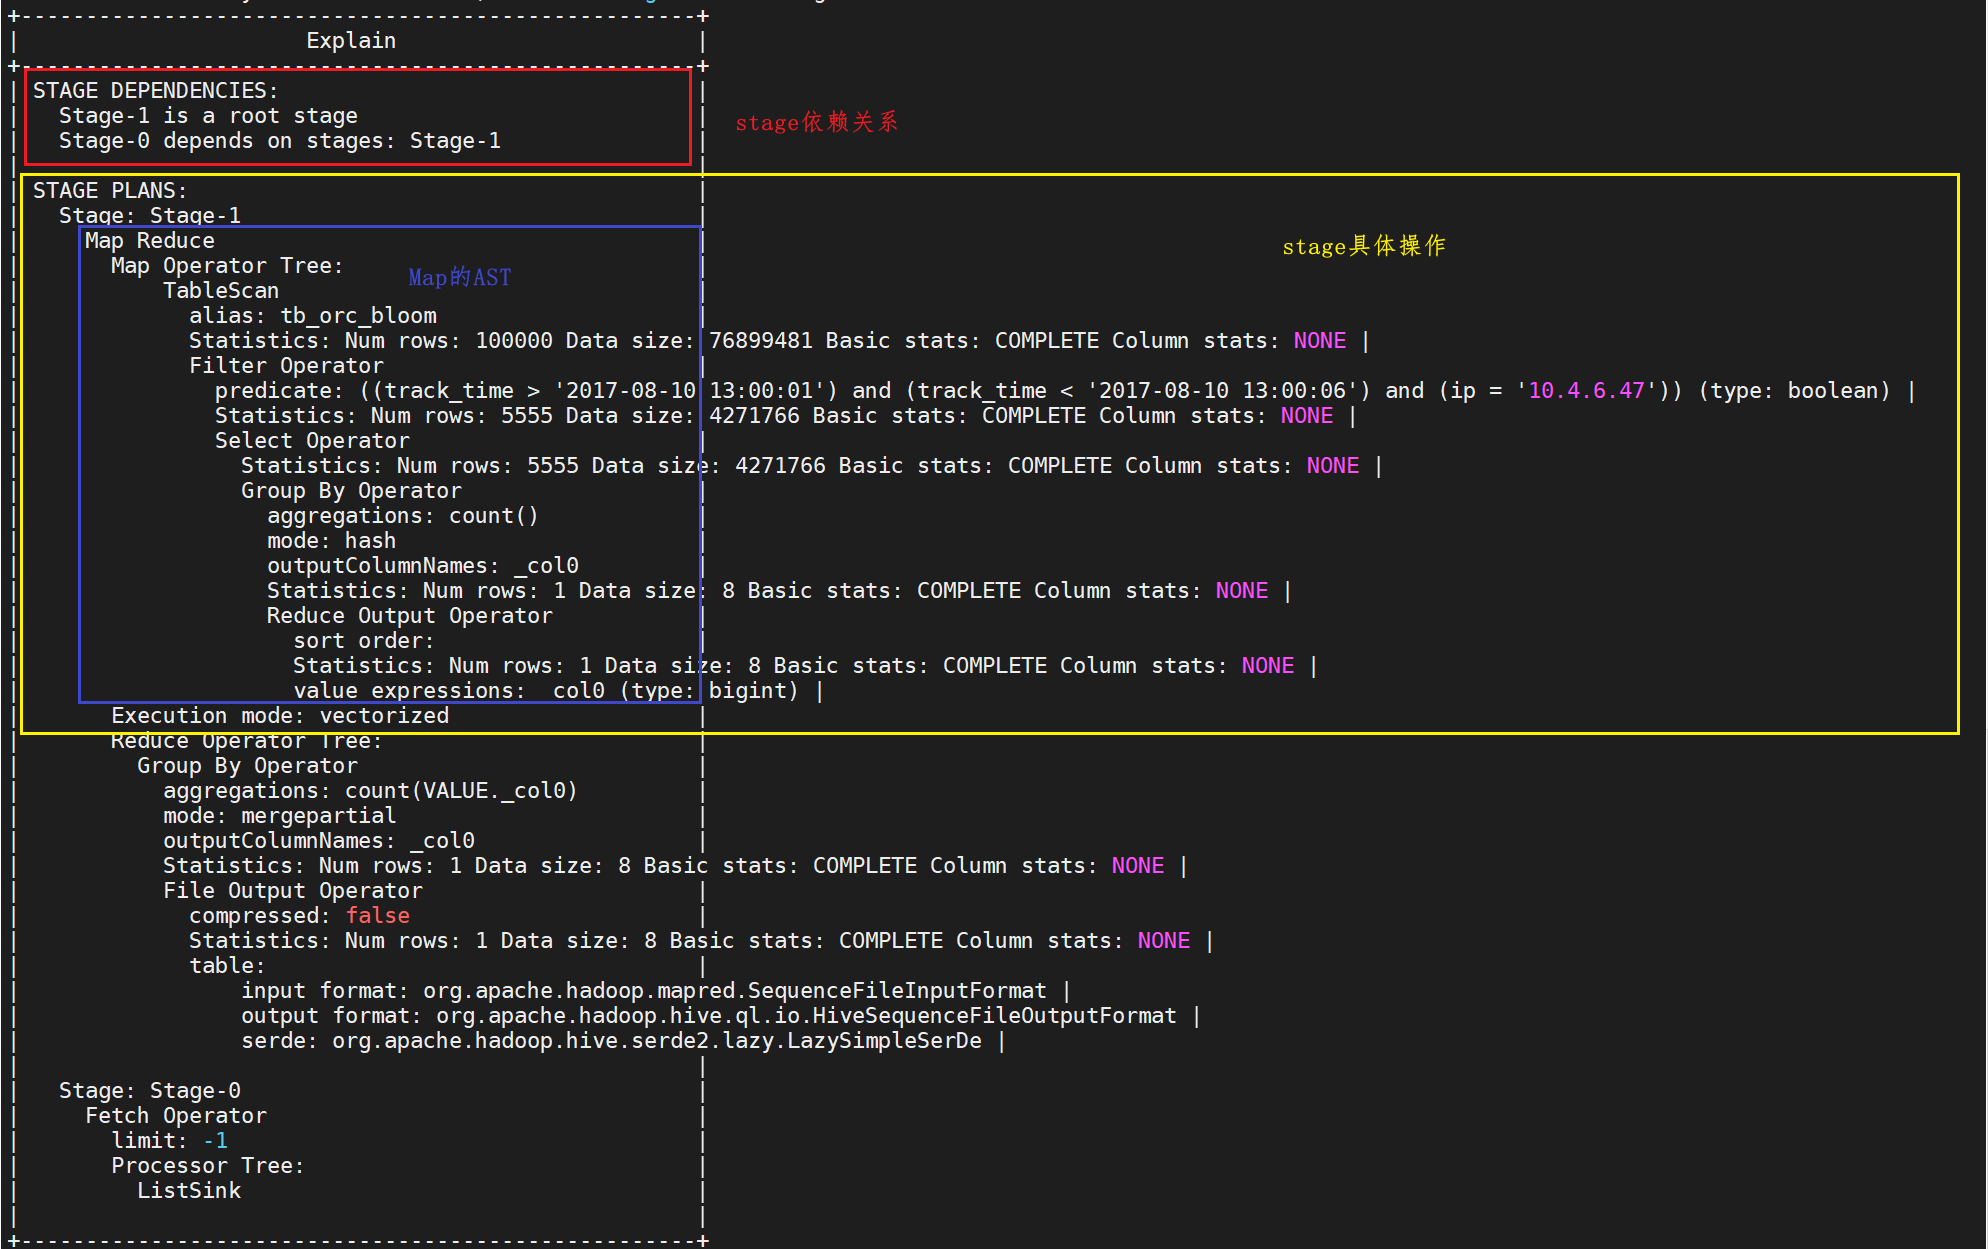Click "aggregations: count(VALUE._col0)" line
Image resolution: width=1988 pixels, height=1249 pixels.
pos(370,791)
